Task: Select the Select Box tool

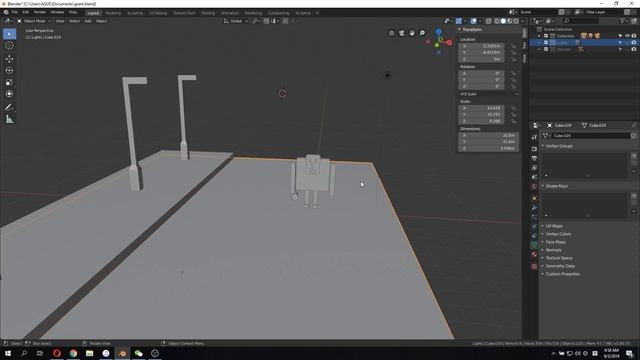Action: pos(9,34)
